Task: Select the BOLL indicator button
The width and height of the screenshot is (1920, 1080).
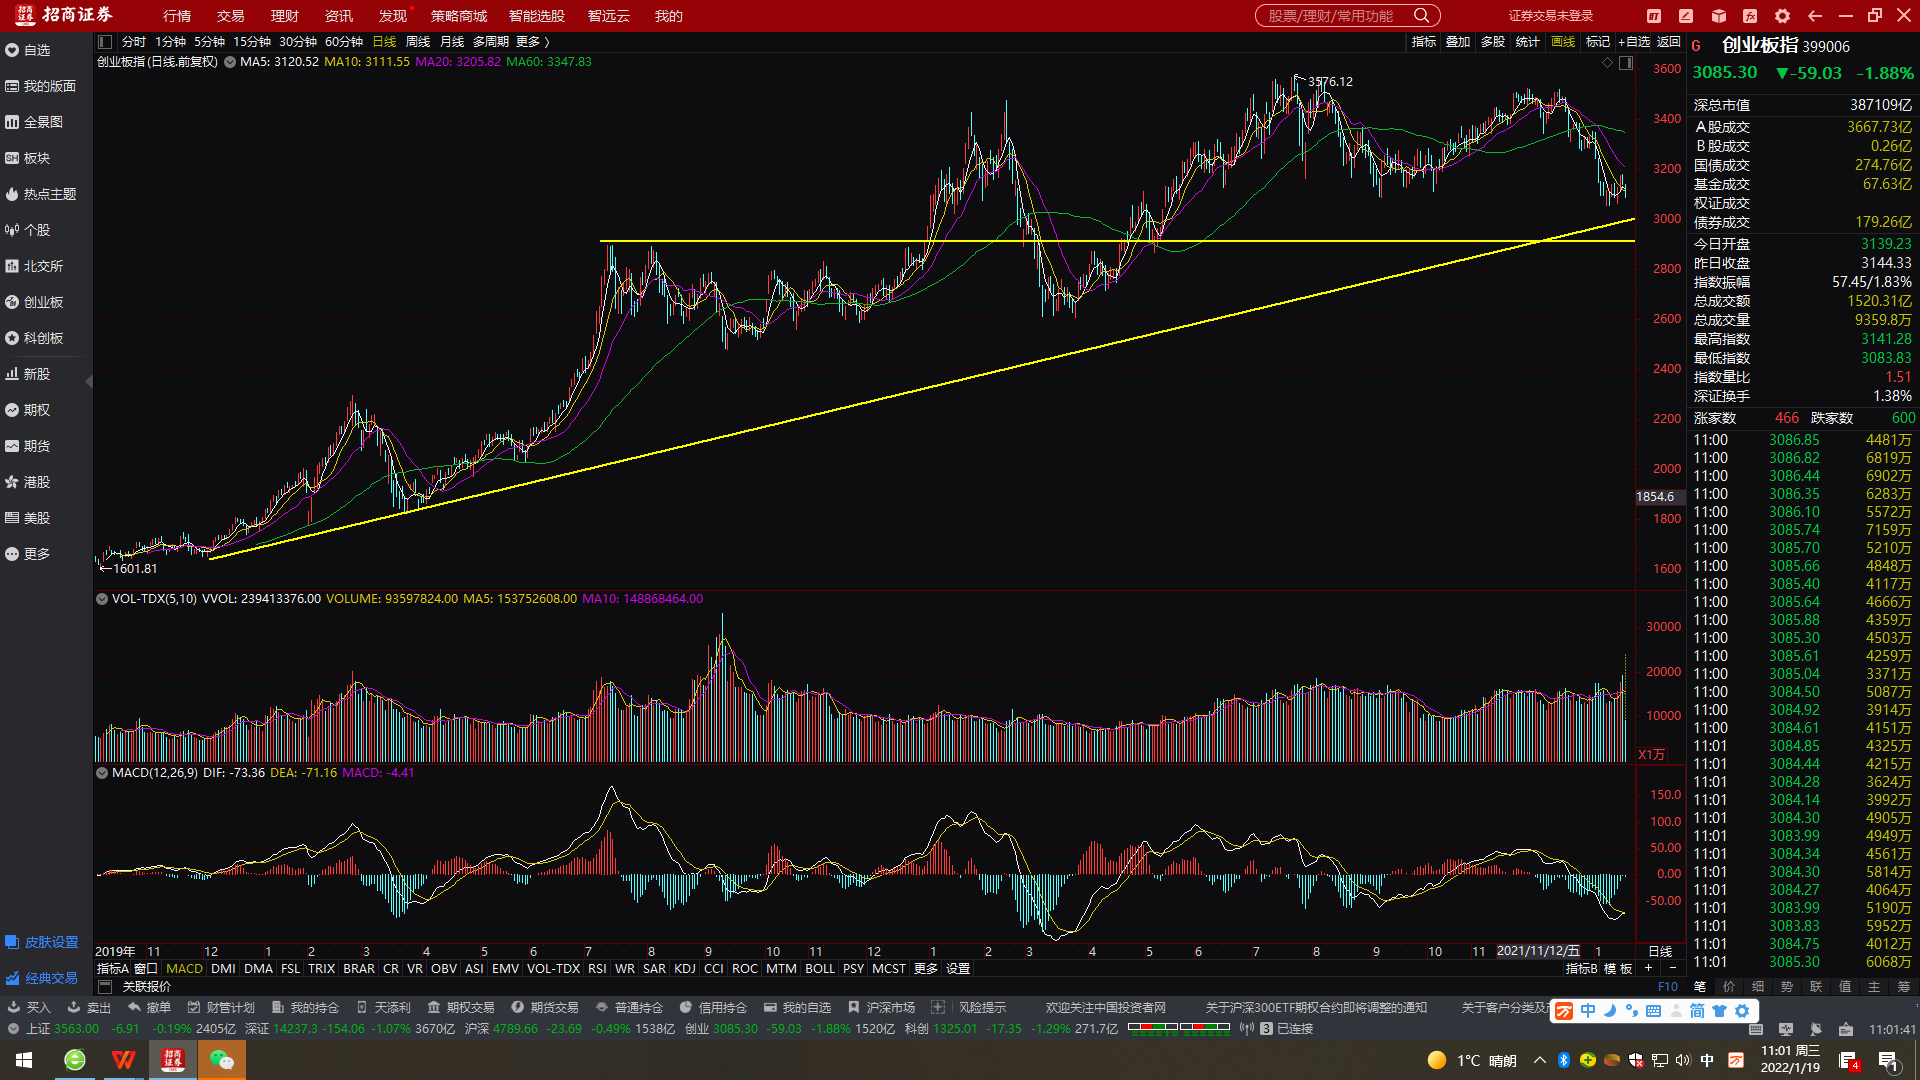Action: 819,969
